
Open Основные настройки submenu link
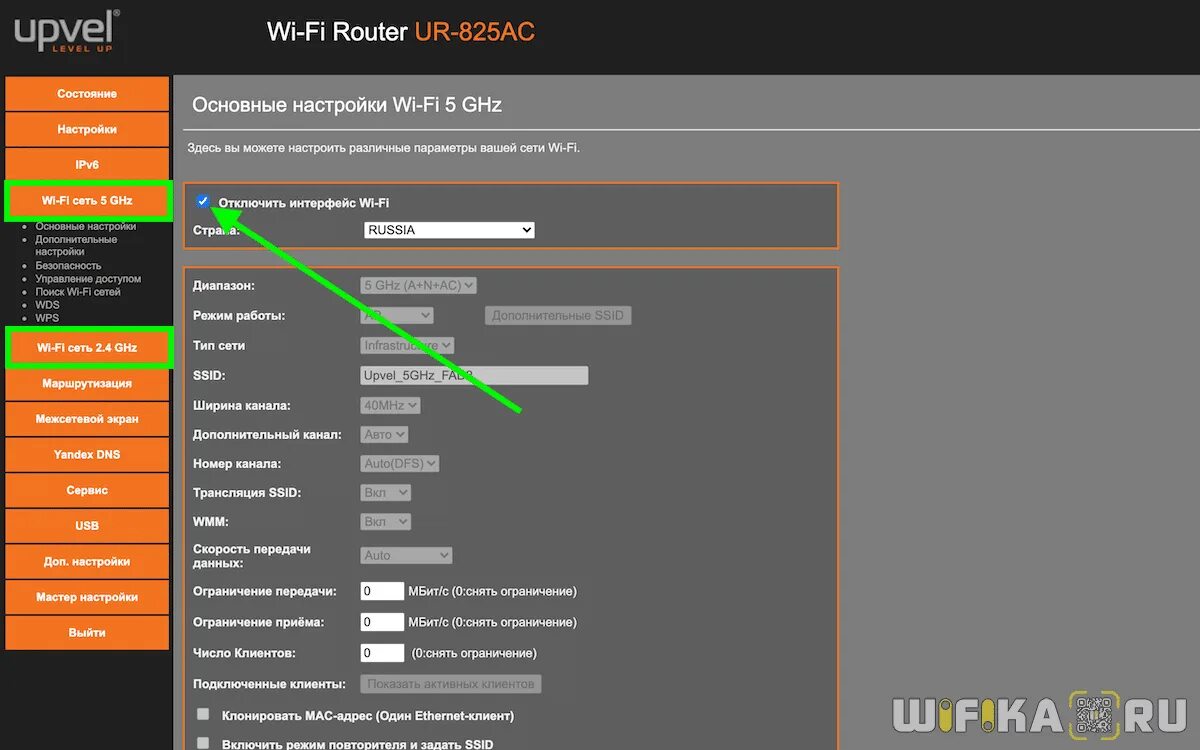pos(86,227)
